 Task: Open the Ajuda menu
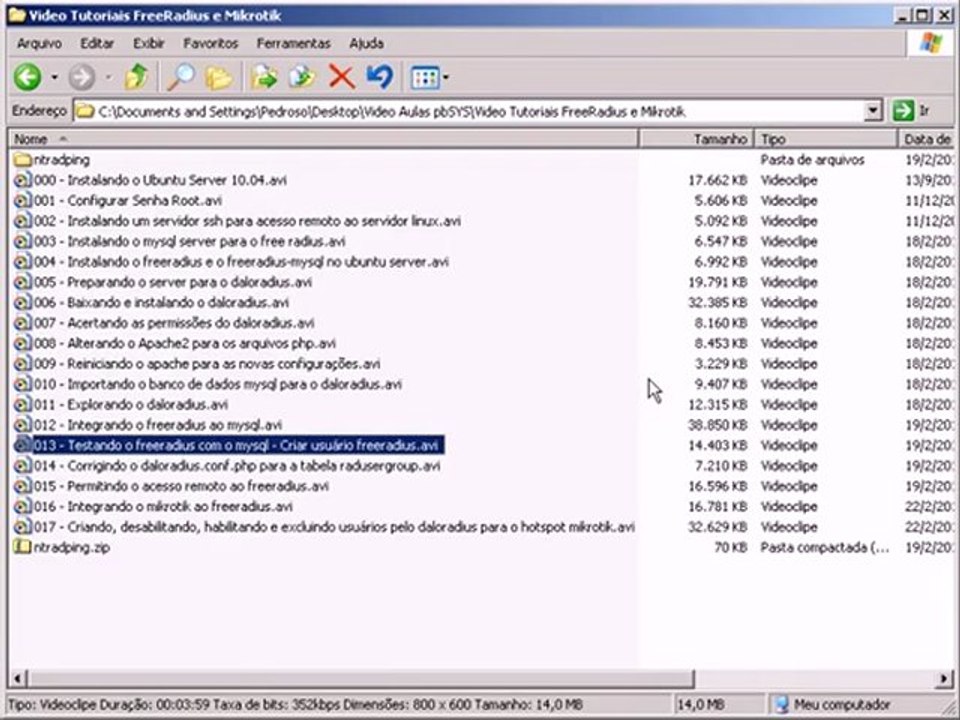click(367, 43)
